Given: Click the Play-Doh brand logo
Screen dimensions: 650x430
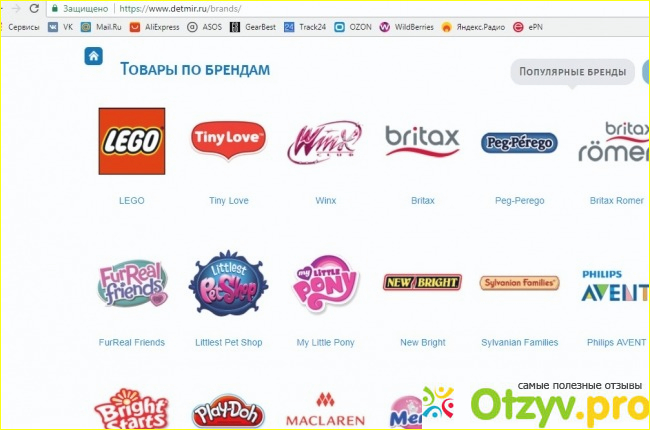Looking at the screenshot, I should [x=228, y=411].
